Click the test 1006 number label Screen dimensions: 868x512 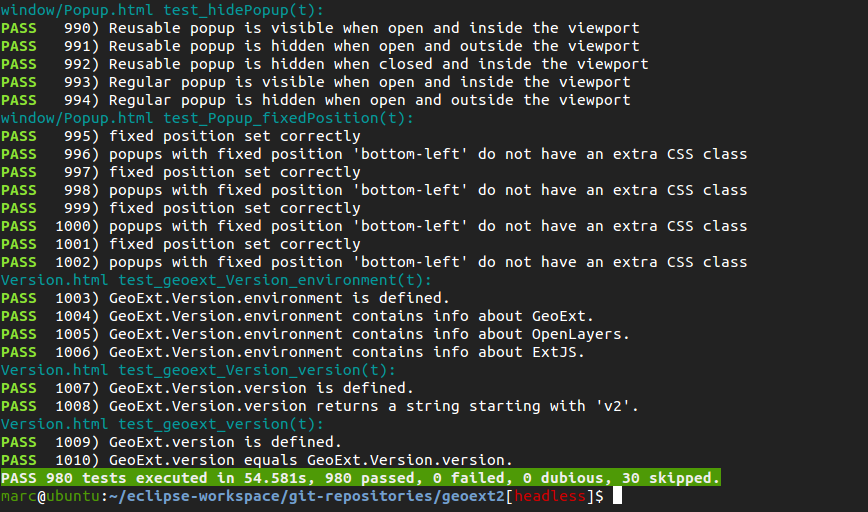(x=77, y=352)
